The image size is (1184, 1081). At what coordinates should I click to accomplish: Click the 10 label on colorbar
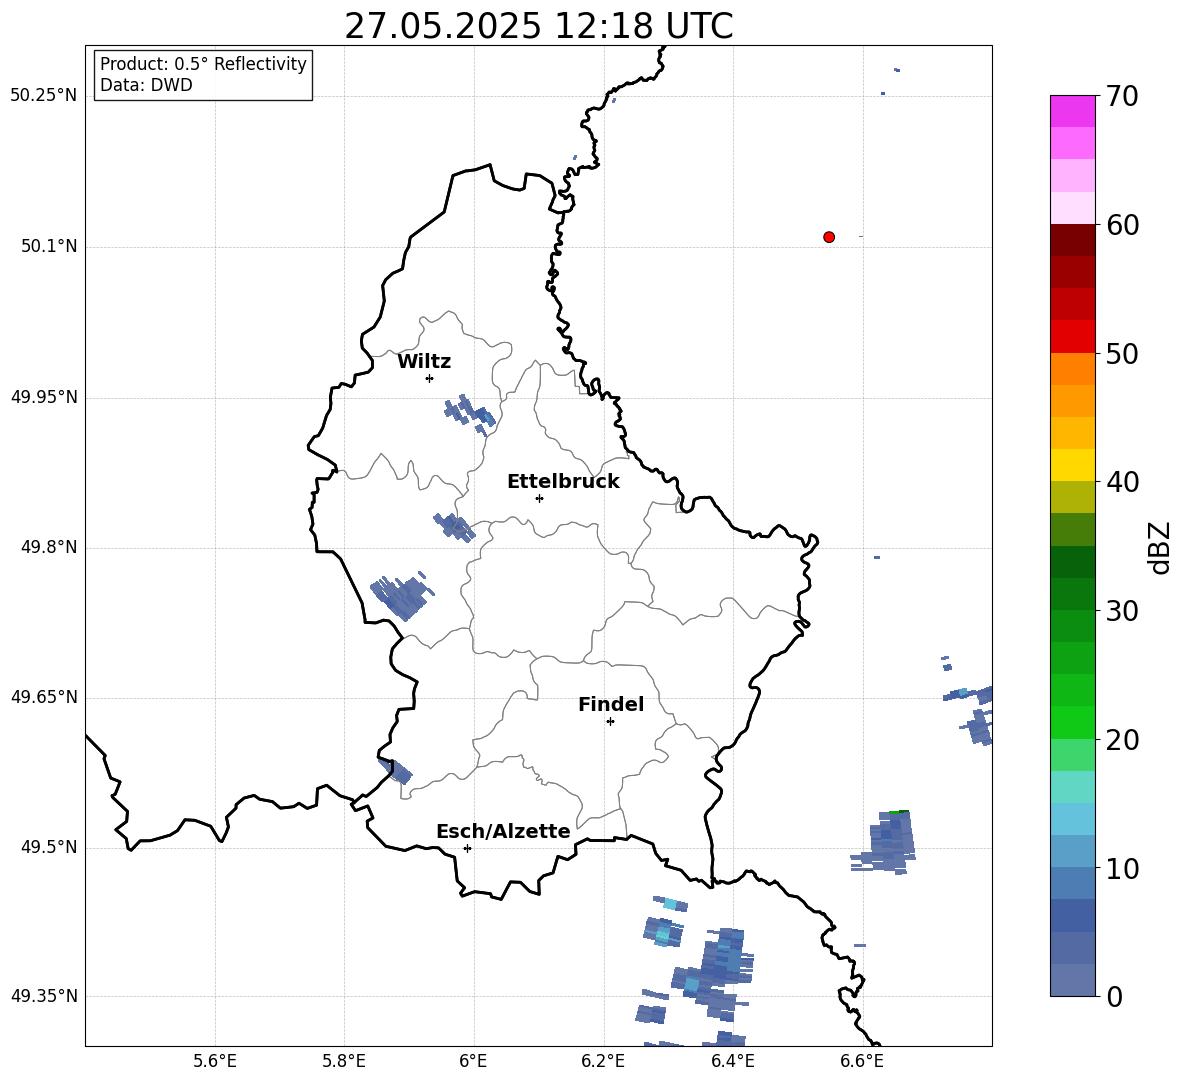[1122, 868]
